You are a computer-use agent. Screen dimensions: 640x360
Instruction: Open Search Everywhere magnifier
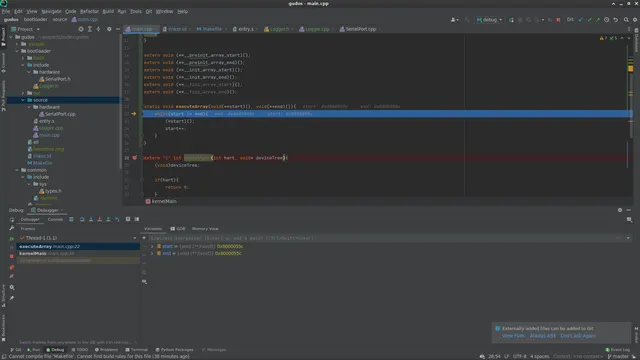pos(626,20)
